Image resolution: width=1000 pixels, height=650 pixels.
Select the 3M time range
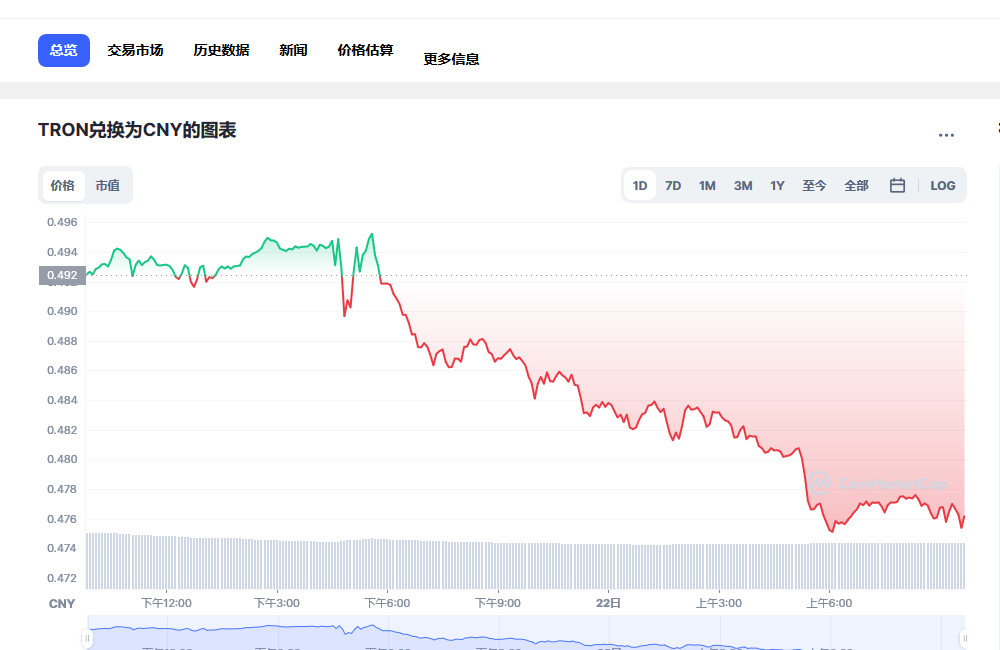tap(743, 186)
